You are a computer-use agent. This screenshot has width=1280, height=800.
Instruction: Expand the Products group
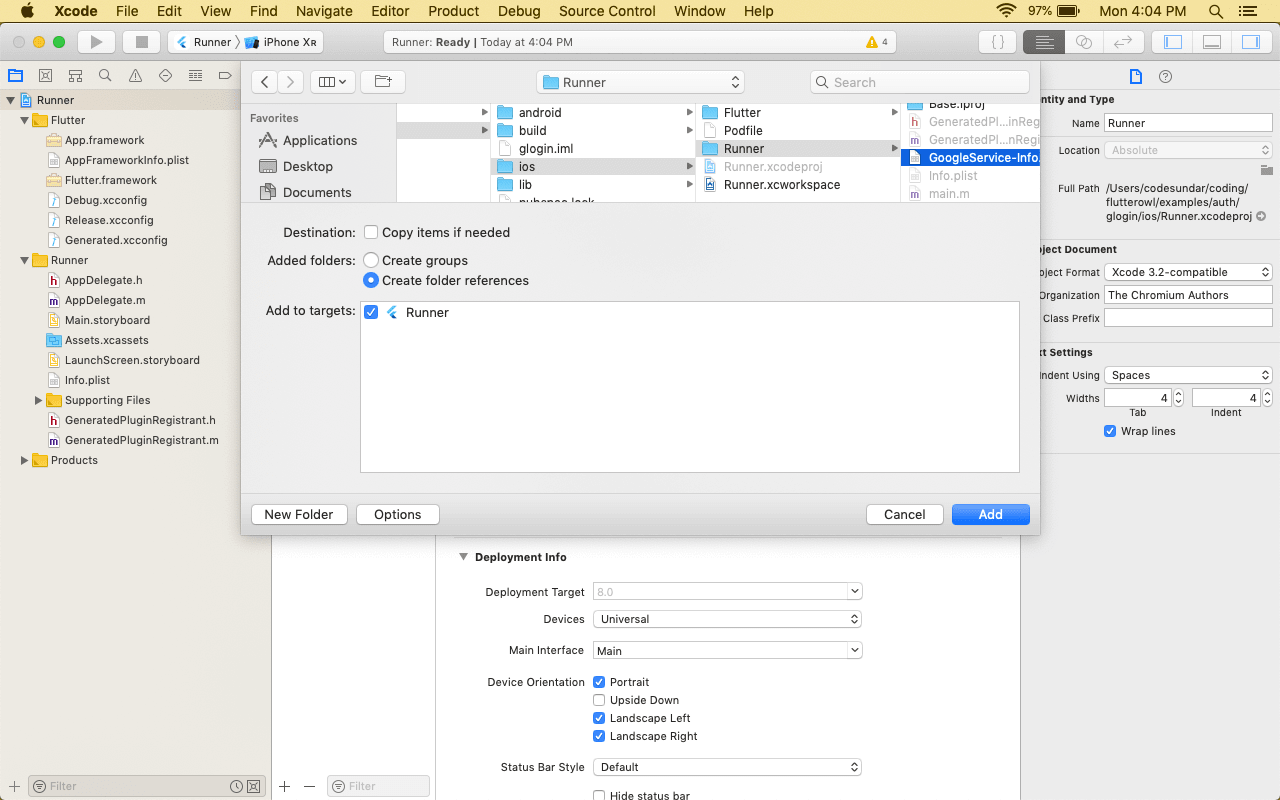coord(24,460)
